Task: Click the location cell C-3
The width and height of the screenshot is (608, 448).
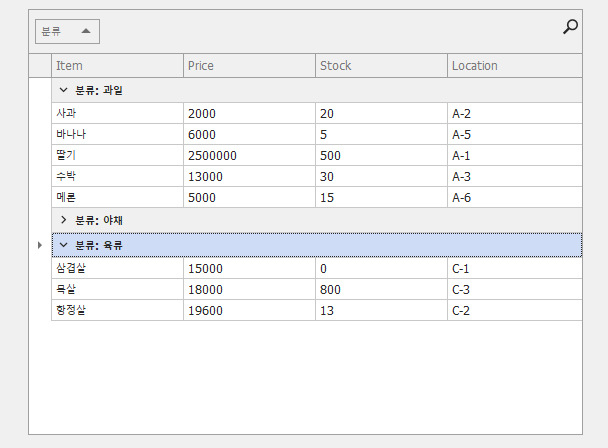Action: (x=515, y=289)
